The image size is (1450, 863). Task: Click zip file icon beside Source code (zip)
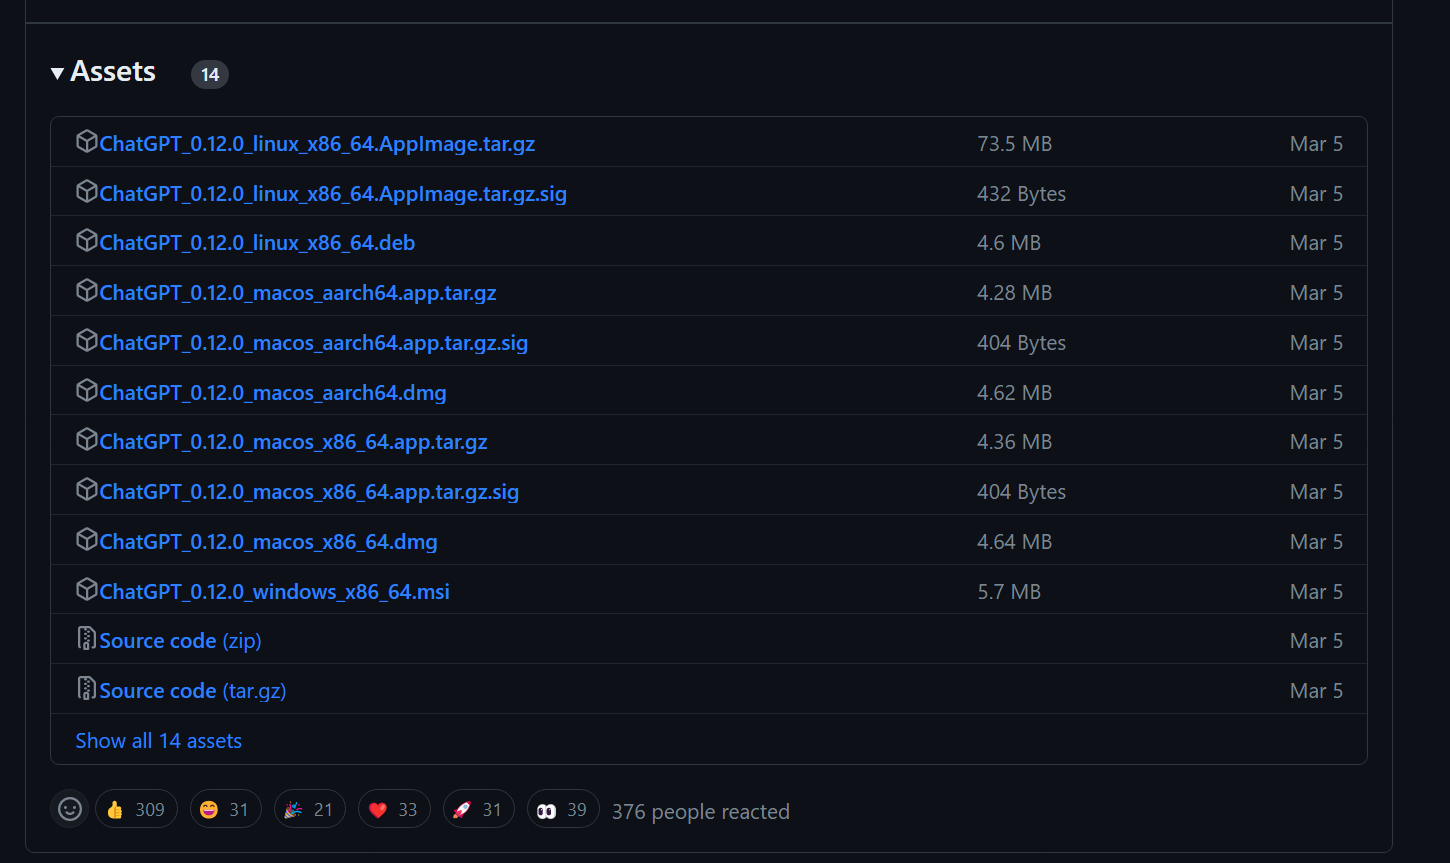click(x=87, y=638)
